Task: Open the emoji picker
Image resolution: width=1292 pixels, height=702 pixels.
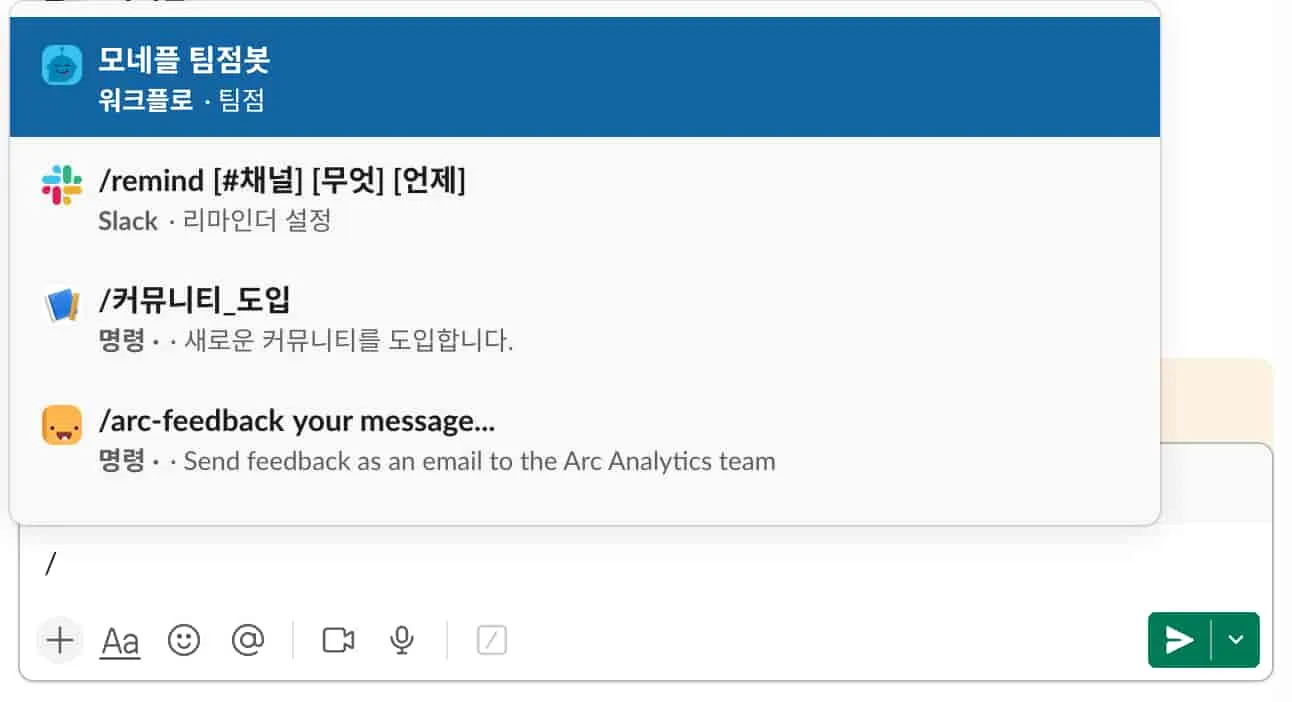Action: coord(184,640)
